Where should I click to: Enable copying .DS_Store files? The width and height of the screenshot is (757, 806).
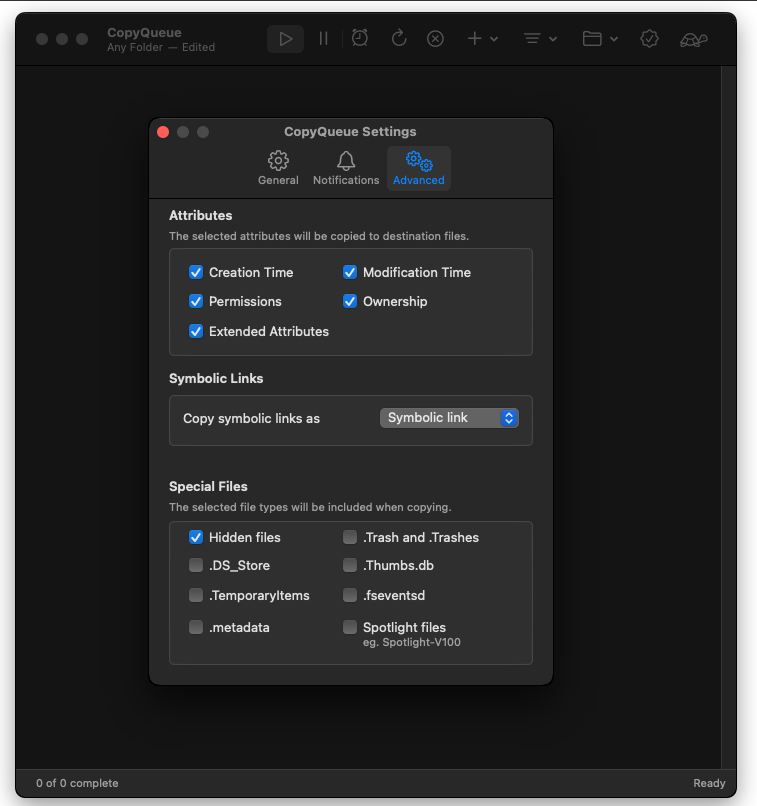[196, 566]
